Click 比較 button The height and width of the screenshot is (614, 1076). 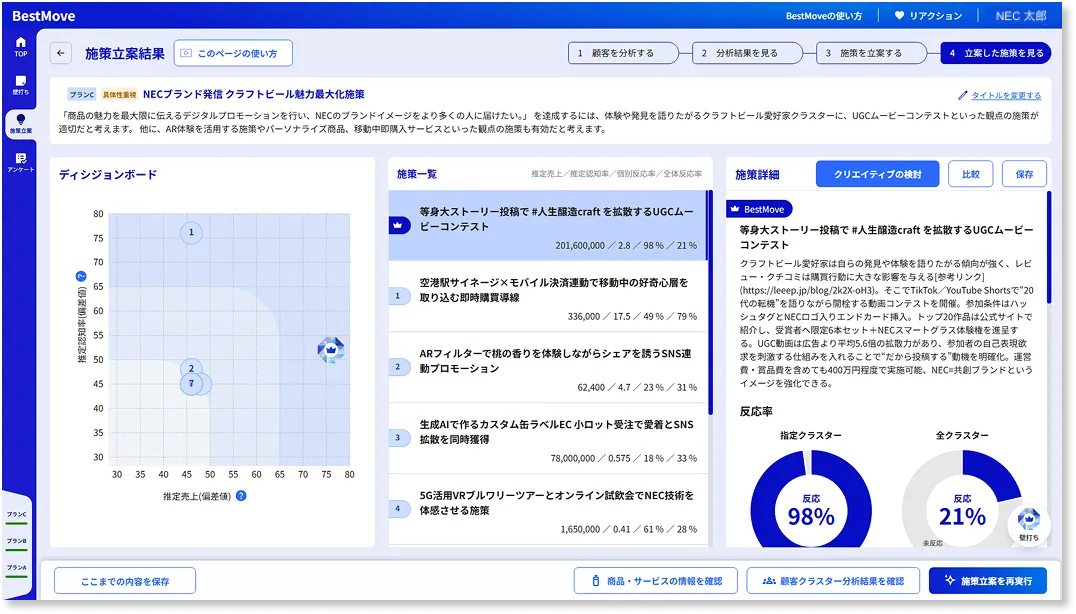[x=970, y=174]
